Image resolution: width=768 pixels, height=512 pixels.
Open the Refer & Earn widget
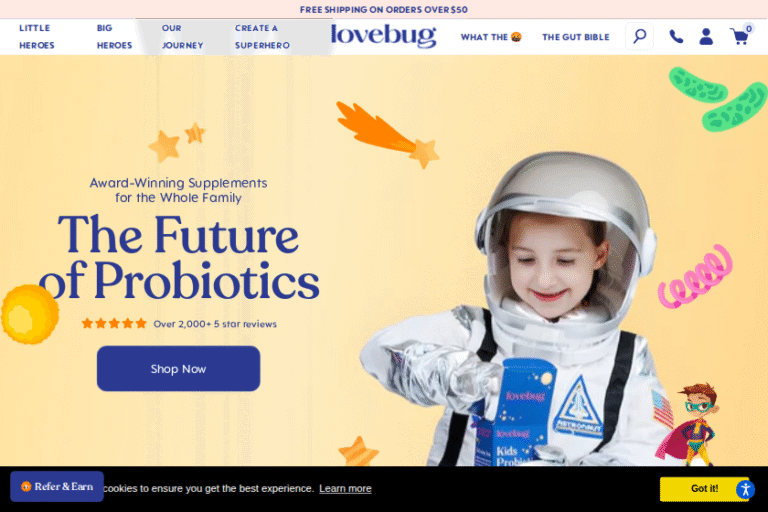click(57, 487)
